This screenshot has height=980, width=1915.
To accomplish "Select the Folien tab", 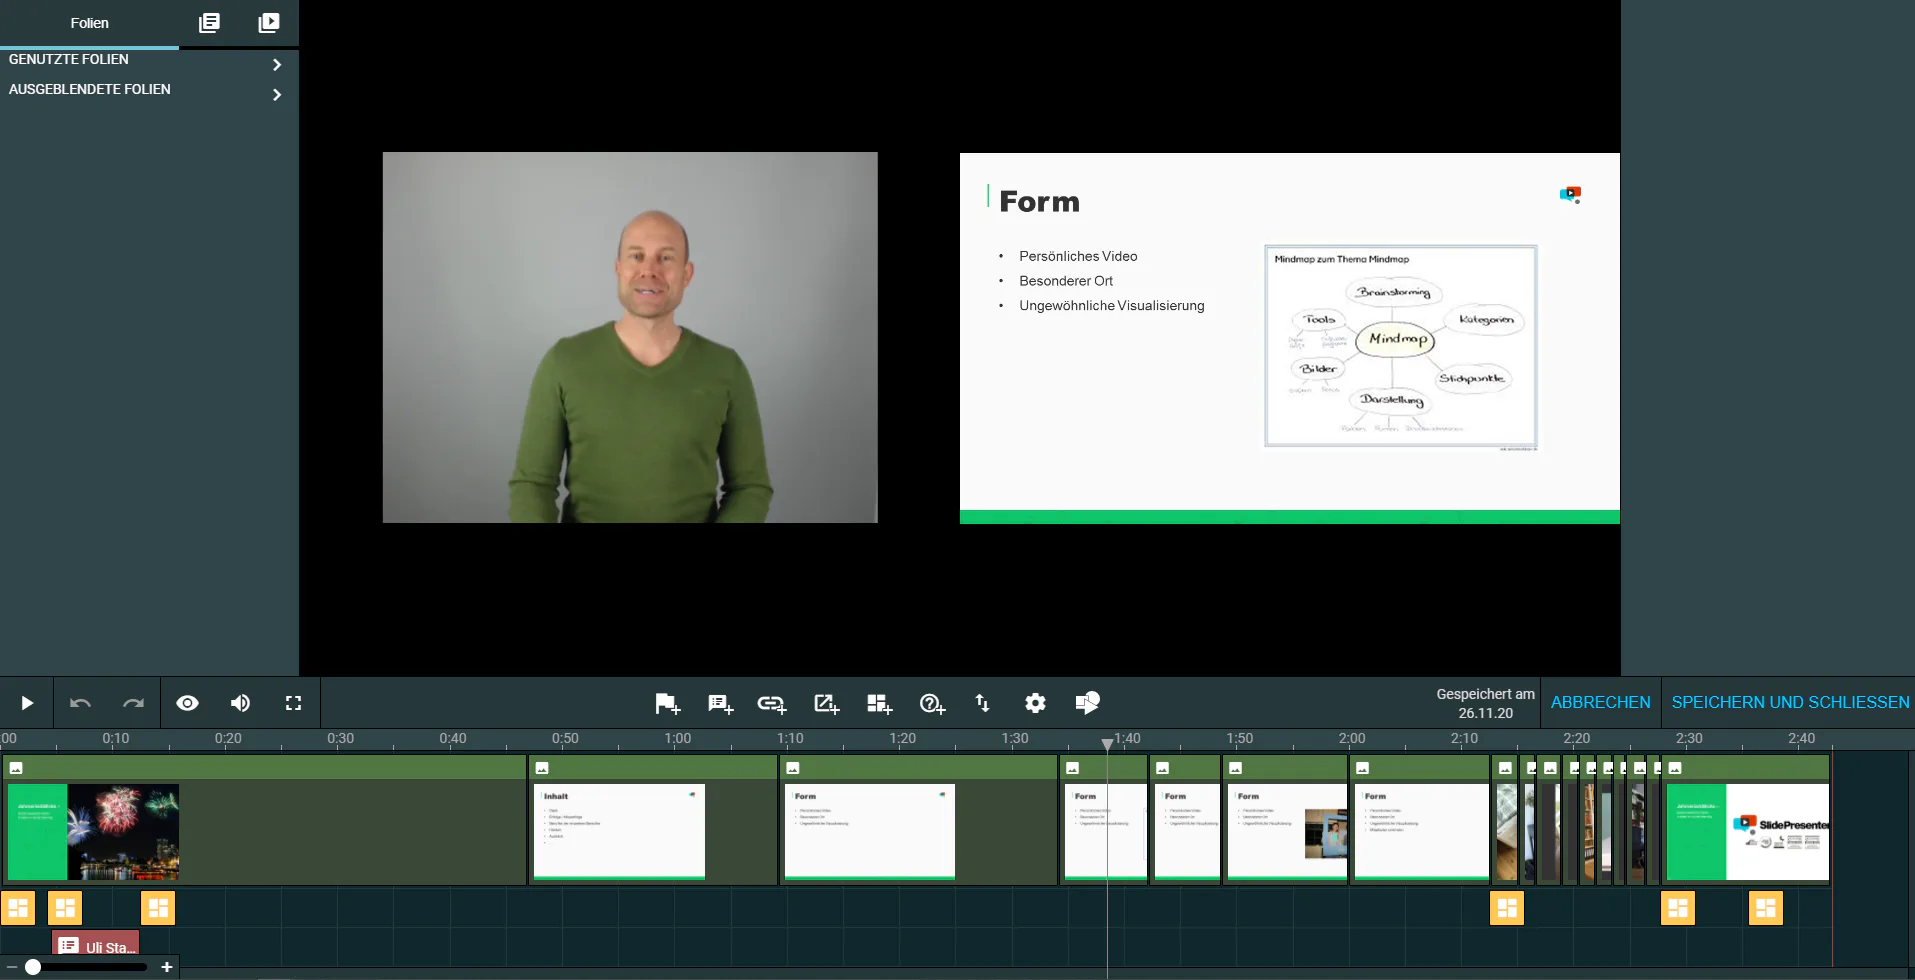I will 90,23.
